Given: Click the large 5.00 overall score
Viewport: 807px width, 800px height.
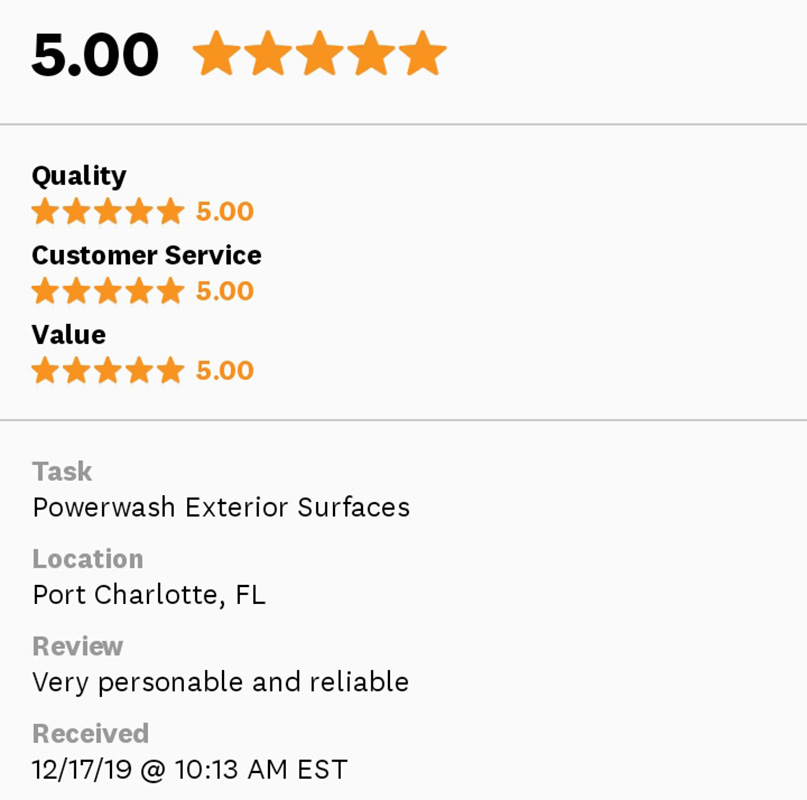Looking at the screenshot, I should [x=95, y=55].
